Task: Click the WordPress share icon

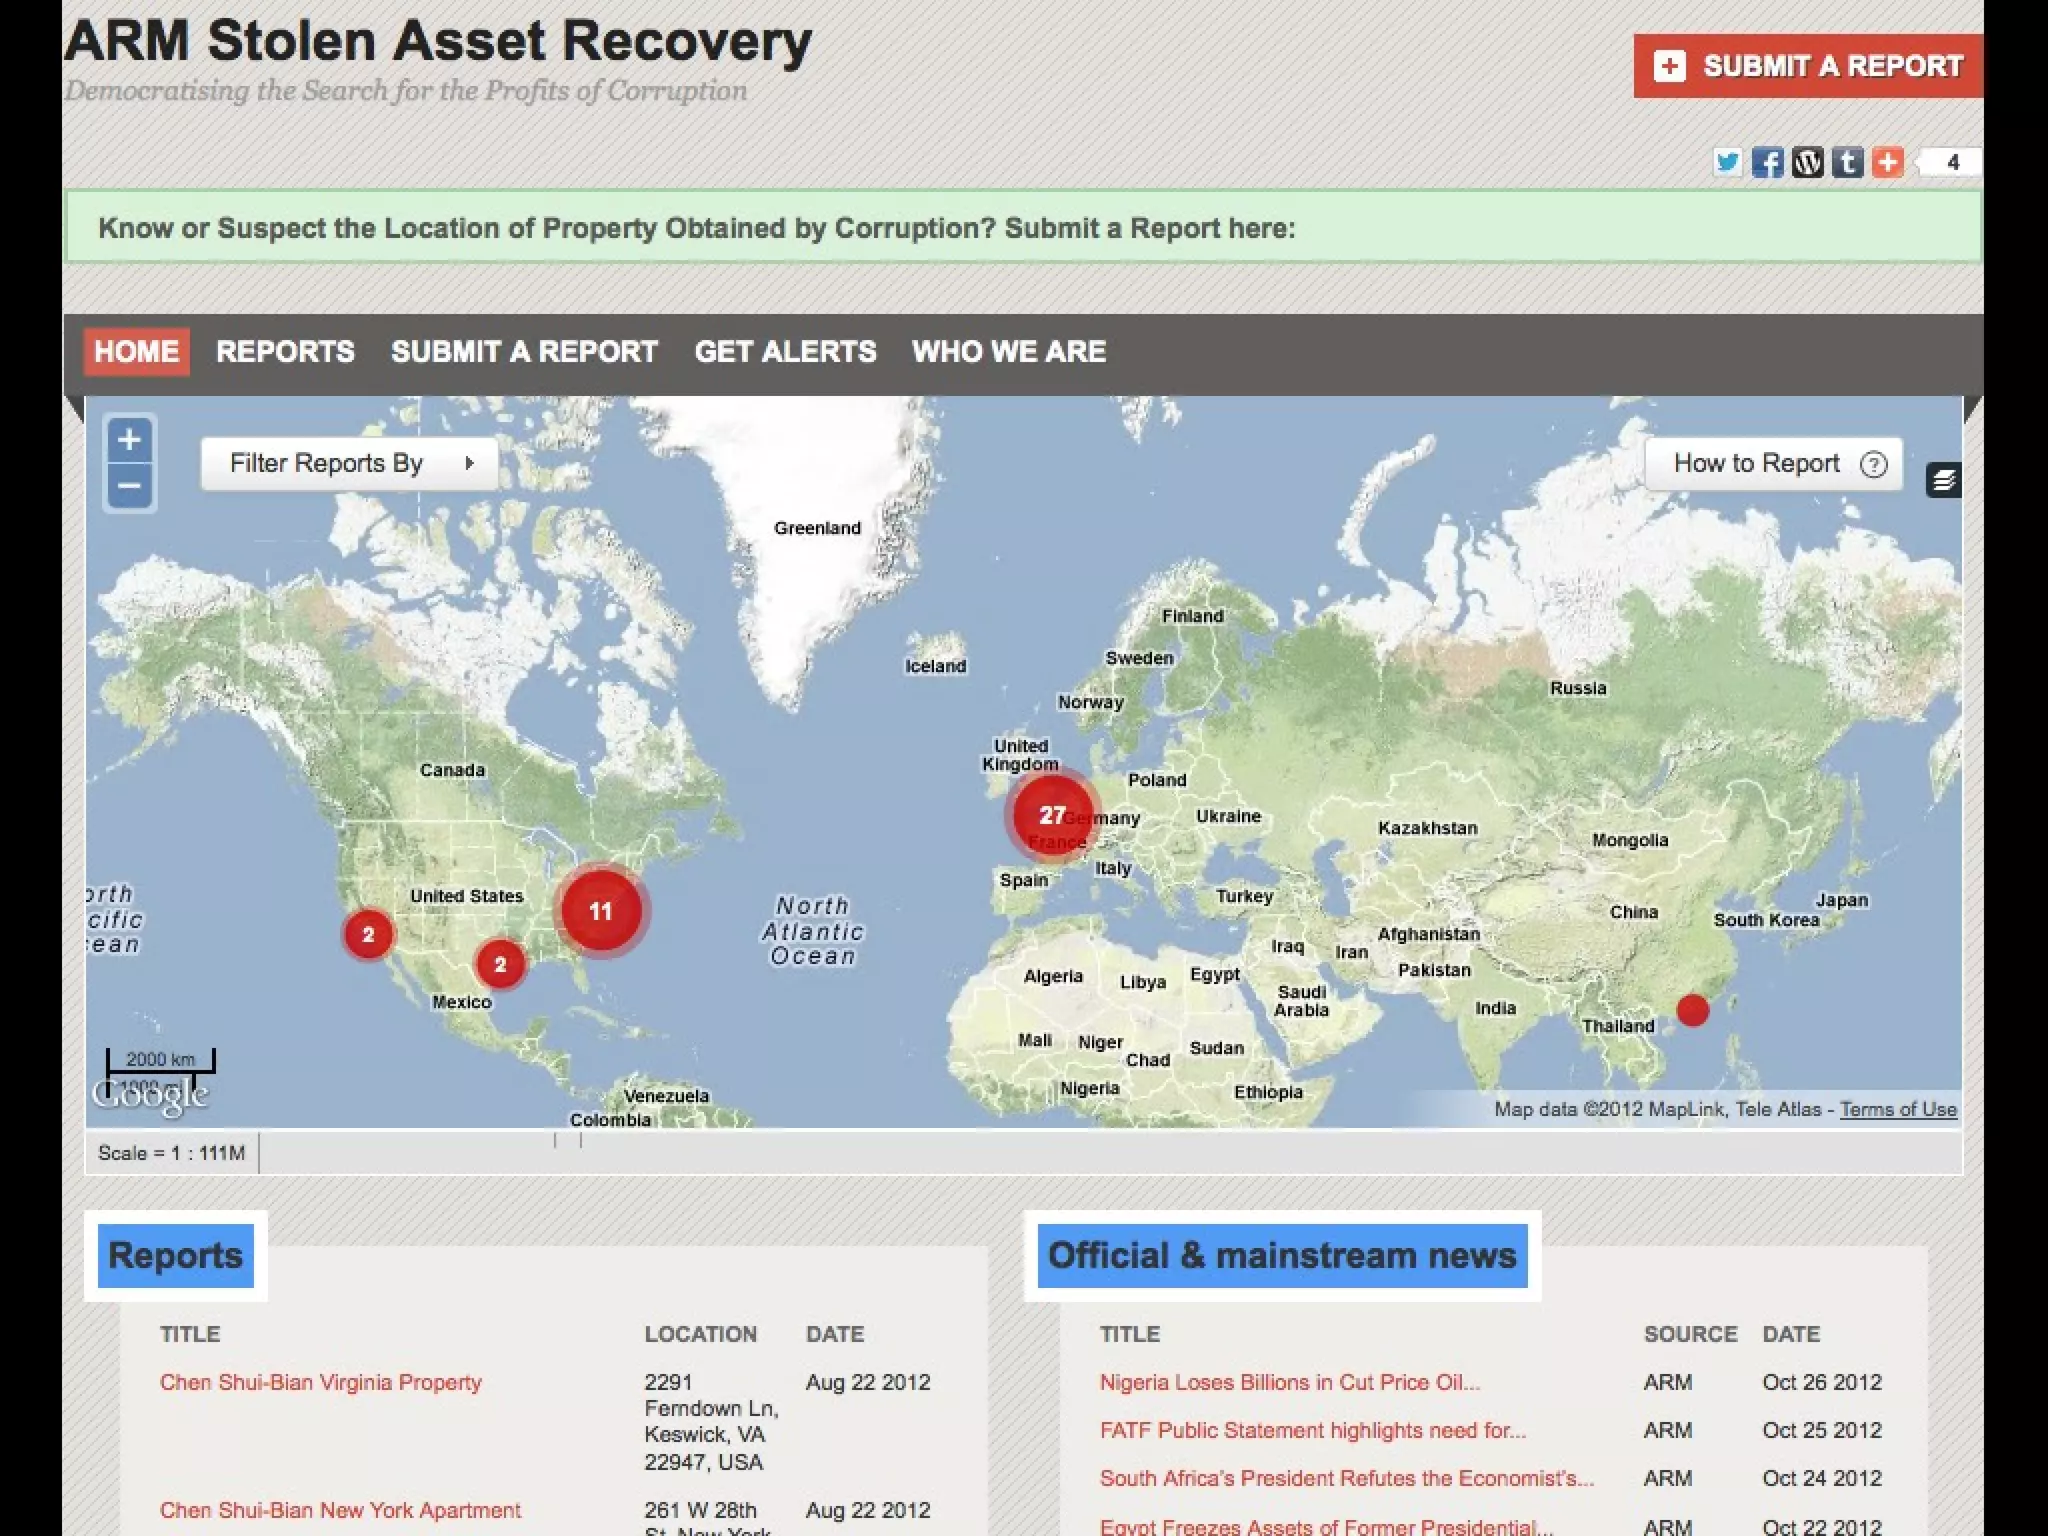Action: pos(1807,162)
